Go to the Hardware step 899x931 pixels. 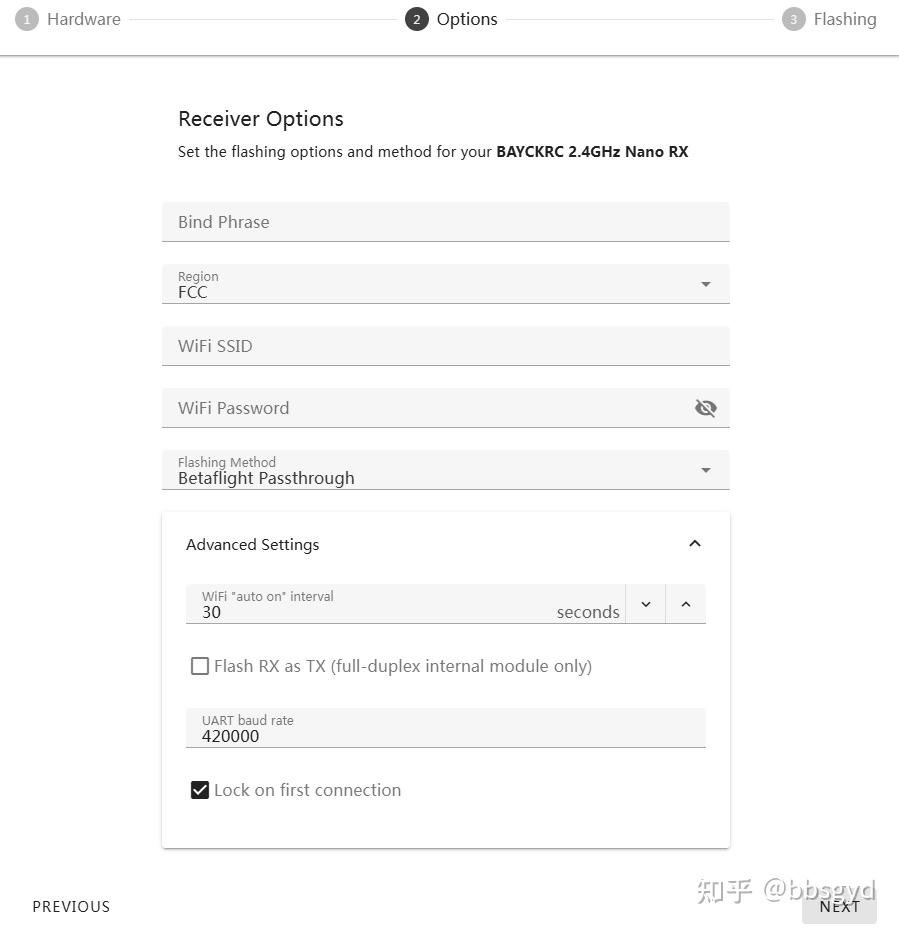tap(83, 19)
